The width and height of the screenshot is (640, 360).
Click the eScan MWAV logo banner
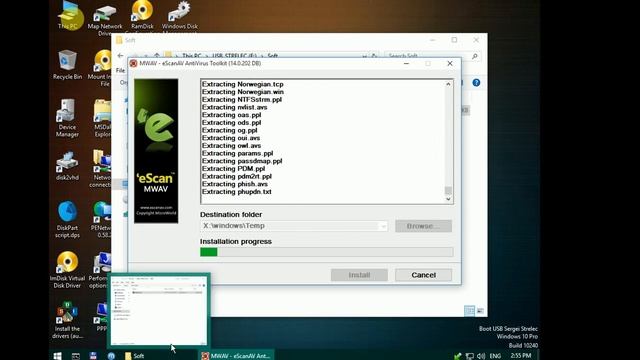click(x=156, y=151)
